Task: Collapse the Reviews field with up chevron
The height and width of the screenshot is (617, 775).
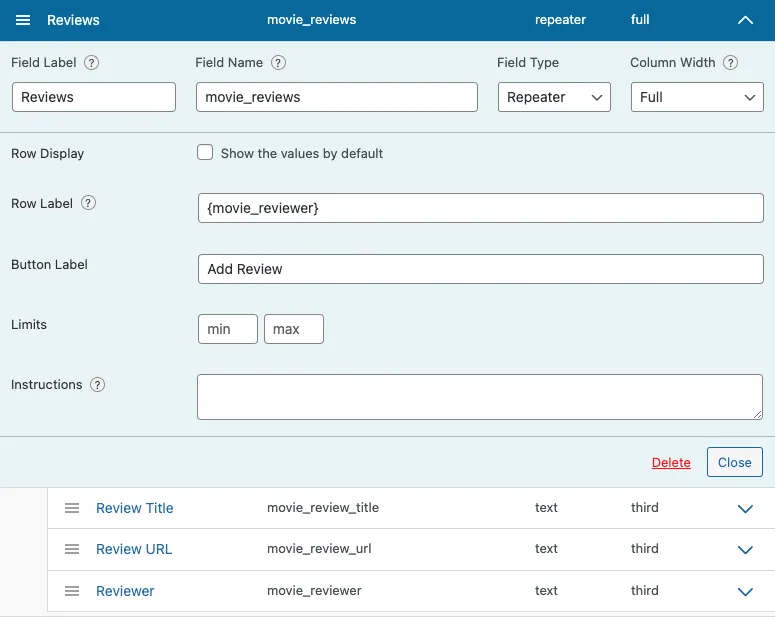Action: point(745,20)
